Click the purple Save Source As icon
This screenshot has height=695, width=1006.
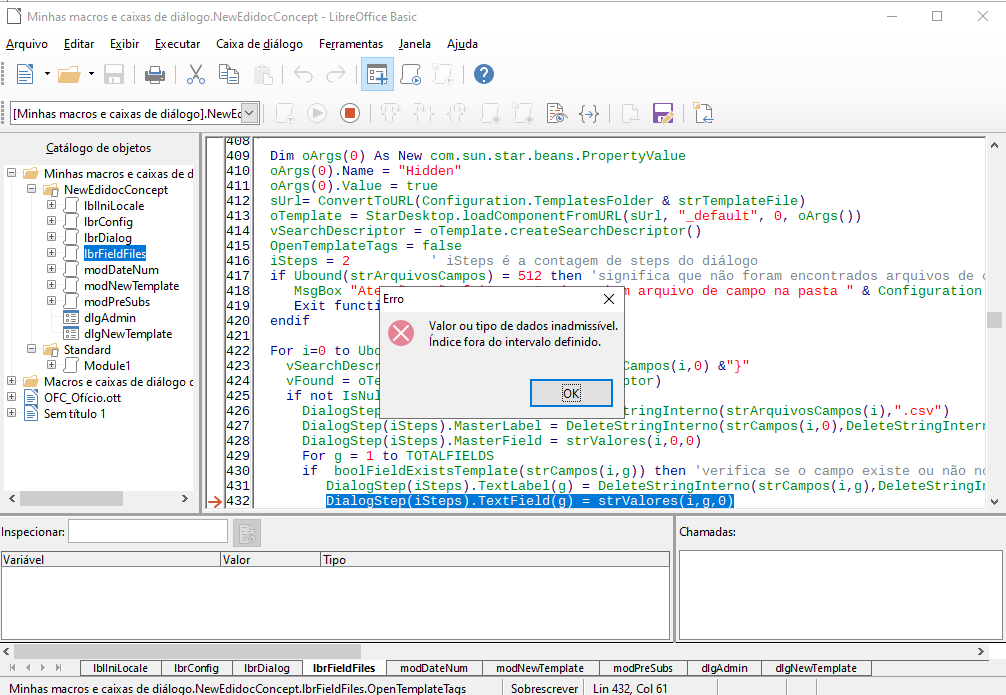[663, 114]
